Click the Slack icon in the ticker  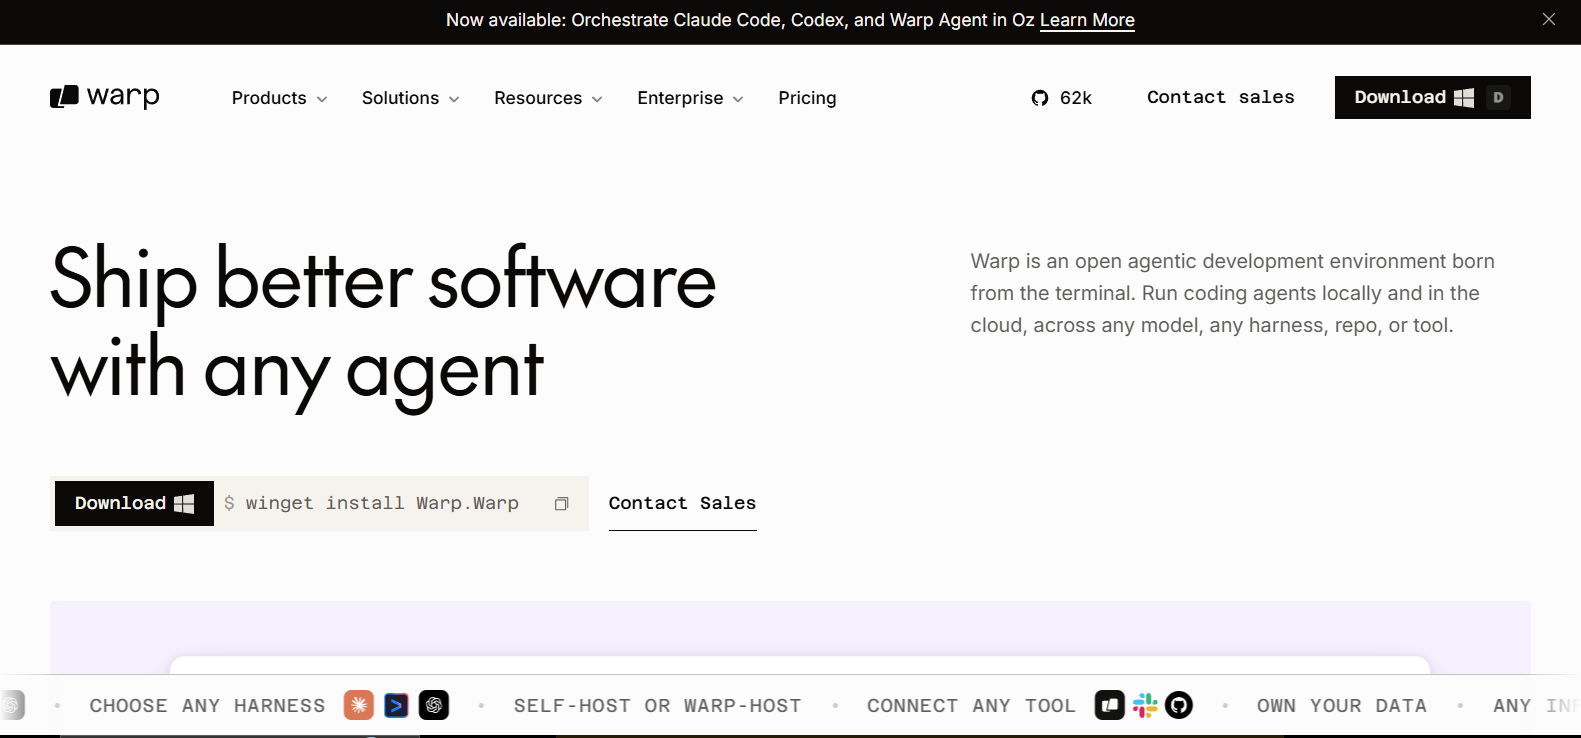coord(1145,705)
